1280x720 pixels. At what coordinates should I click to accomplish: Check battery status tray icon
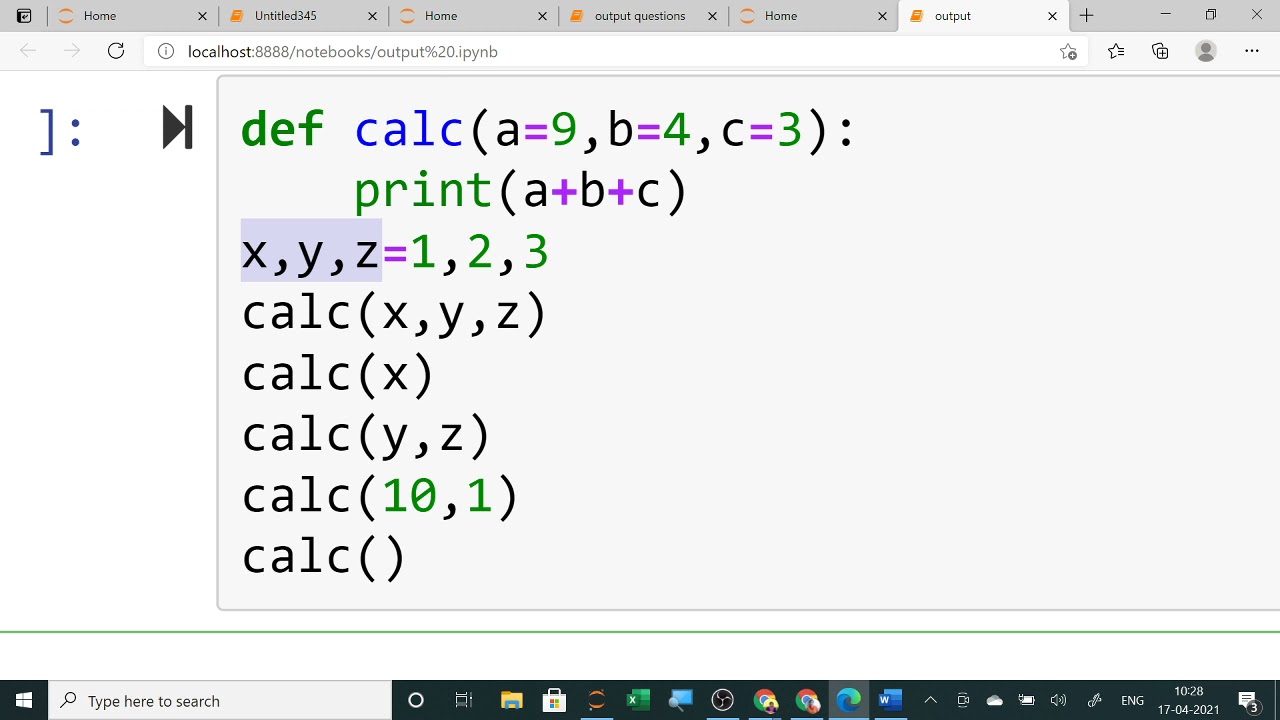pos(1026,700)
